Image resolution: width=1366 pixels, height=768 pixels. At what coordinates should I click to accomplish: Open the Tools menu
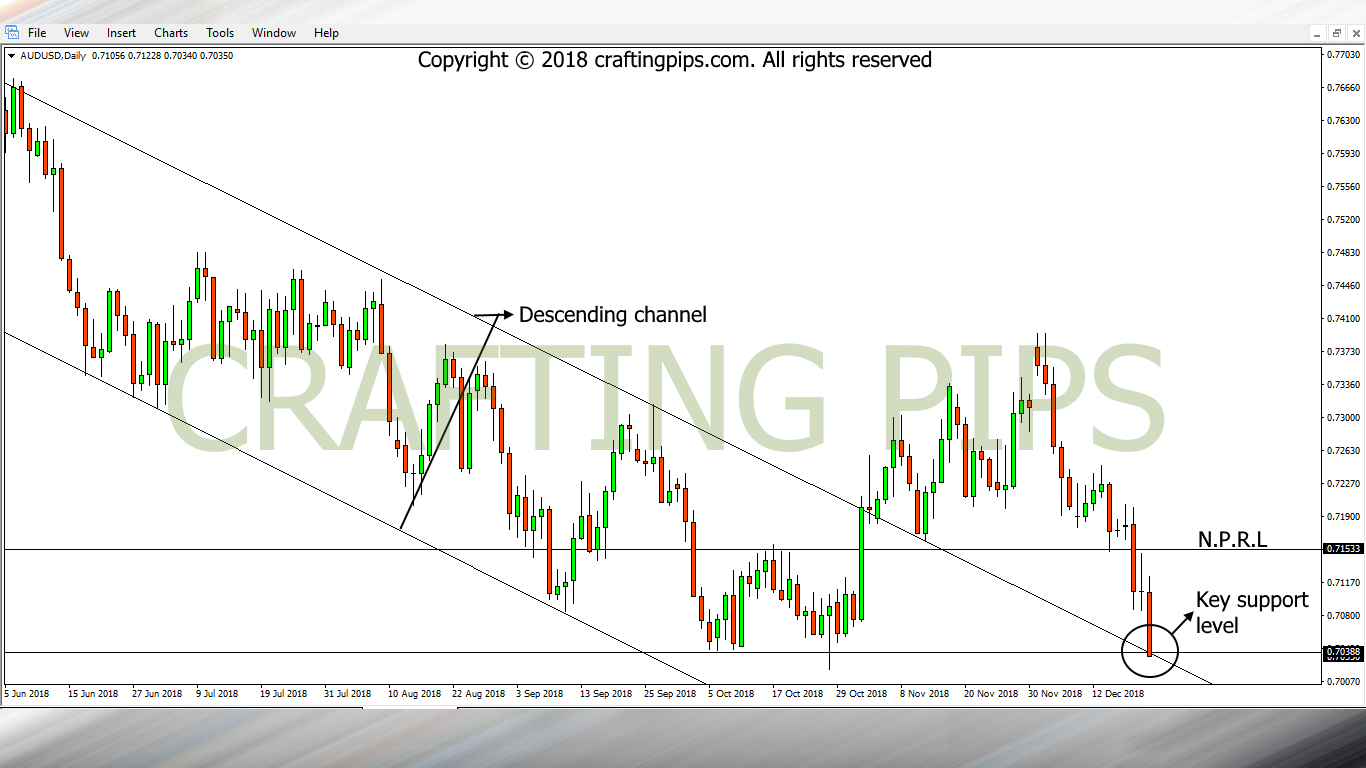tap(220, 33)
